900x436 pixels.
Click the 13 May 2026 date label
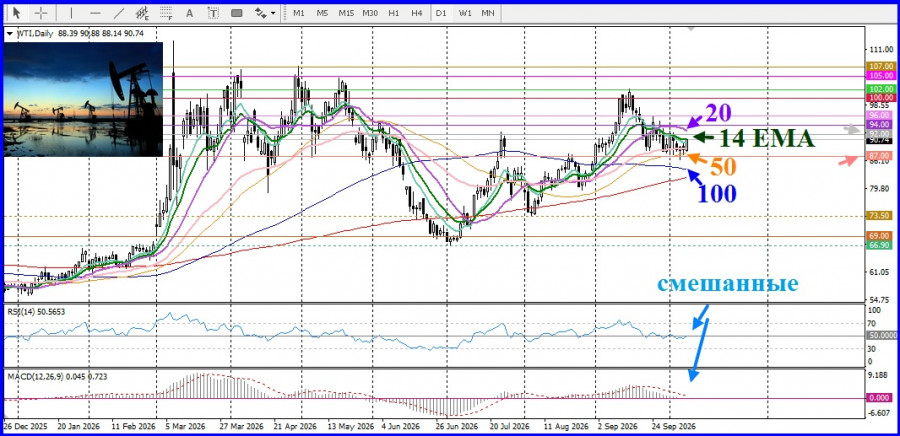pyautogui.click(x=350, y=427)
